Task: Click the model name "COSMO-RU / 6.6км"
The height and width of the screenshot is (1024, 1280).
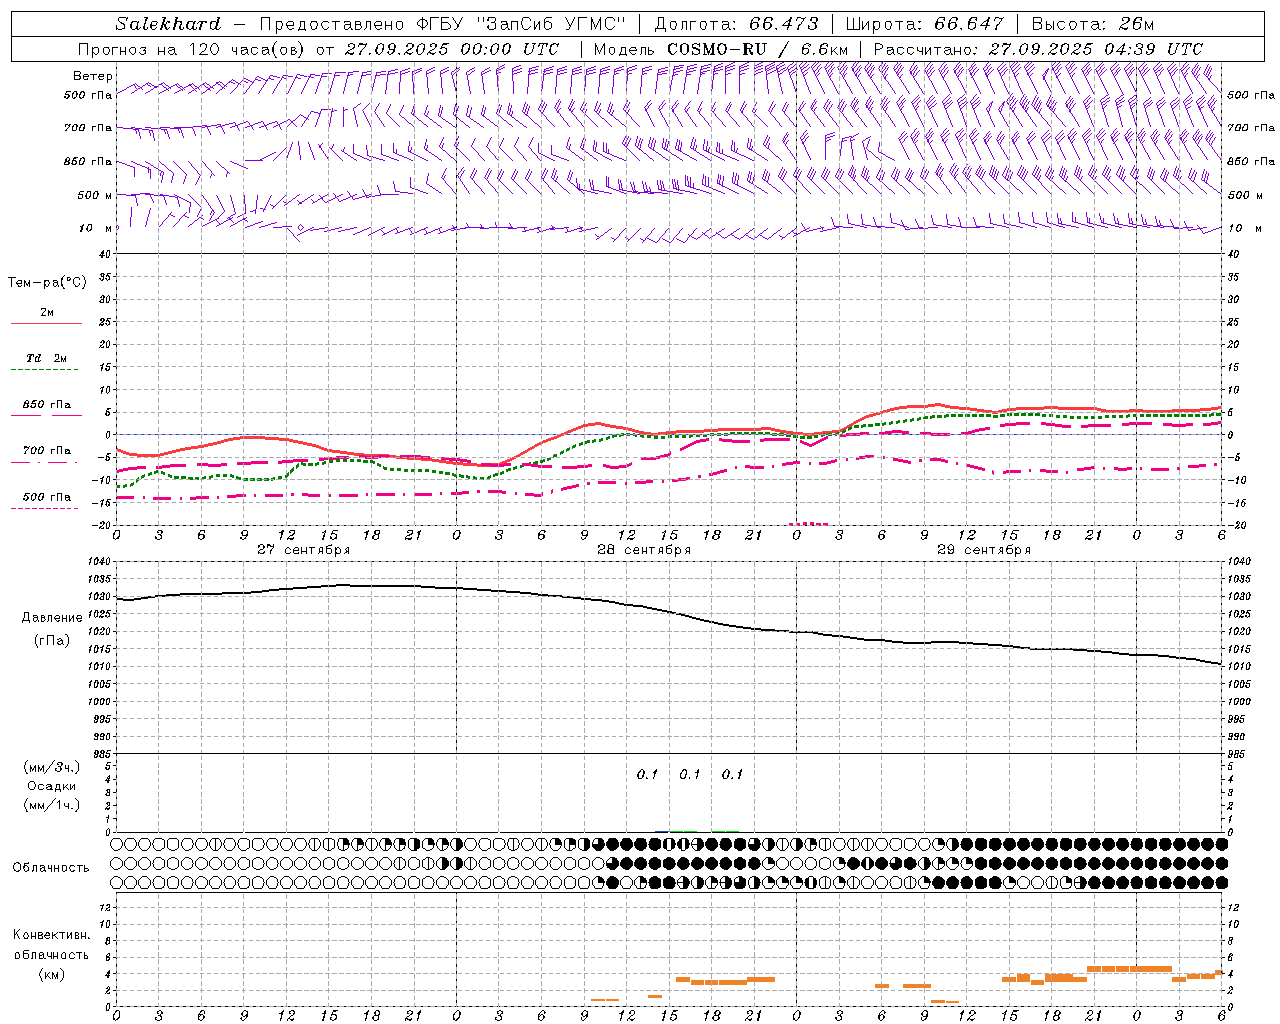Action: coord(757,49)
